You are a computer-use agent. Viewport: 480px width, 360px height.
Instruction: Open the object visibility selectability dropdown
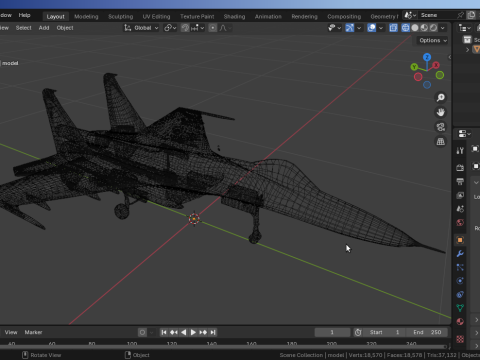[x=334, y=28]
